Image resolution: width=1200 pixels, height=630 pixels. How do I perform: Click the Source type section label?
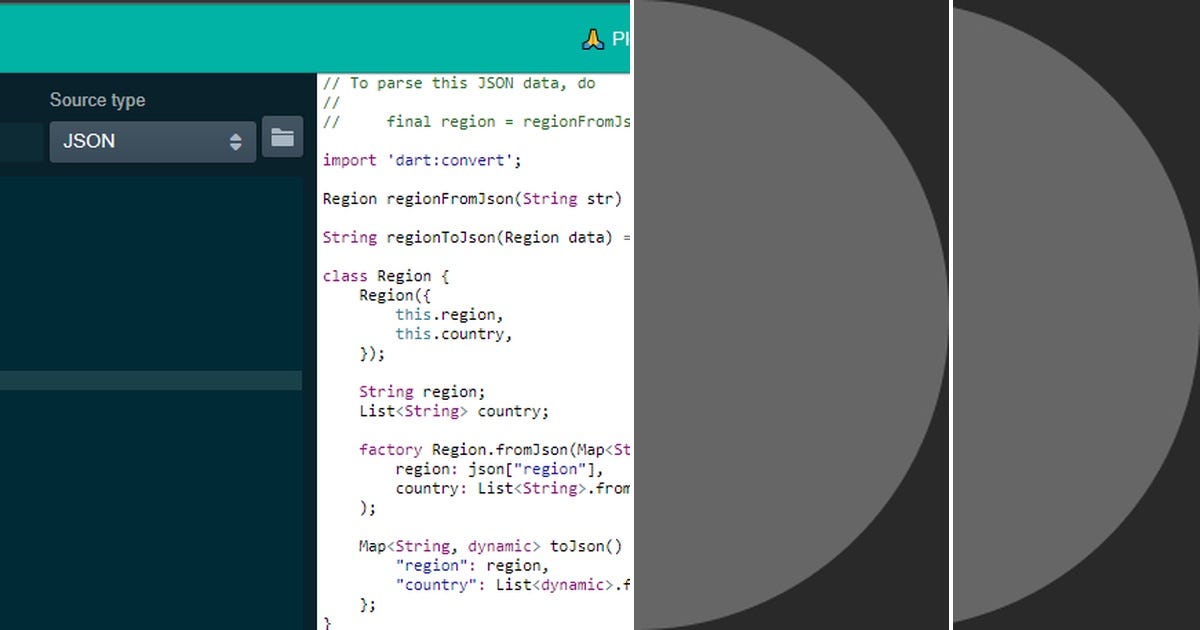point(97,100)
